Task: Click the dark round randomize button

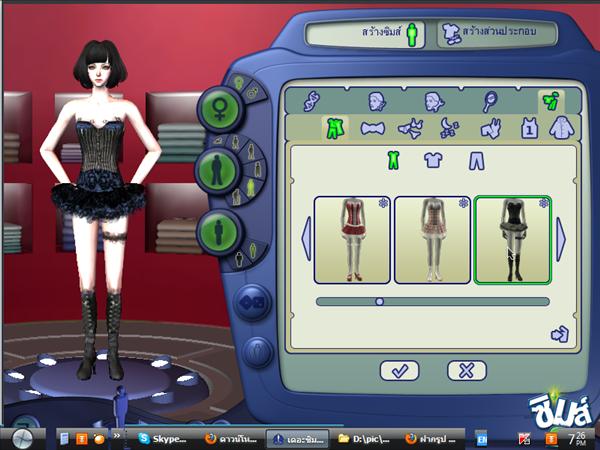Action: 252,303
